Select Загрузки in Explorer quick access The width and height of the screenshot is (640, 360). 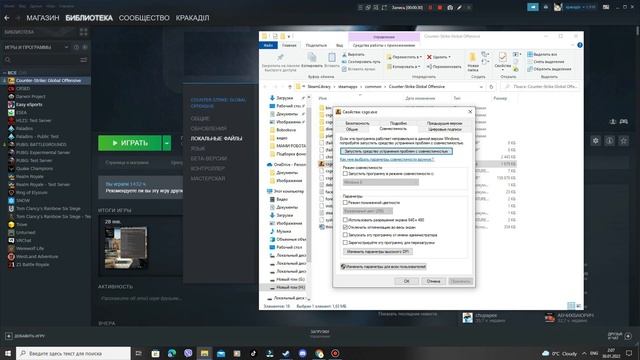(x=285, y=98)
